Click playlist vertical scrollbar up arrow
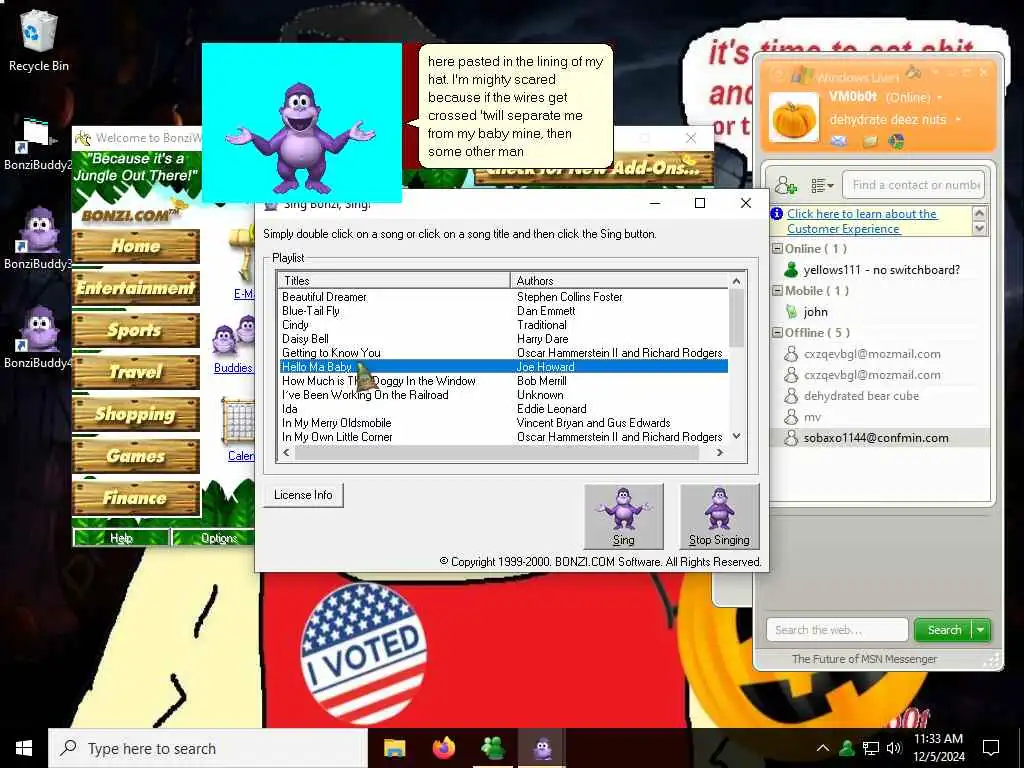Image resolution: width=1024 pixels, height=768 pixels. click(x=737, y=281)
